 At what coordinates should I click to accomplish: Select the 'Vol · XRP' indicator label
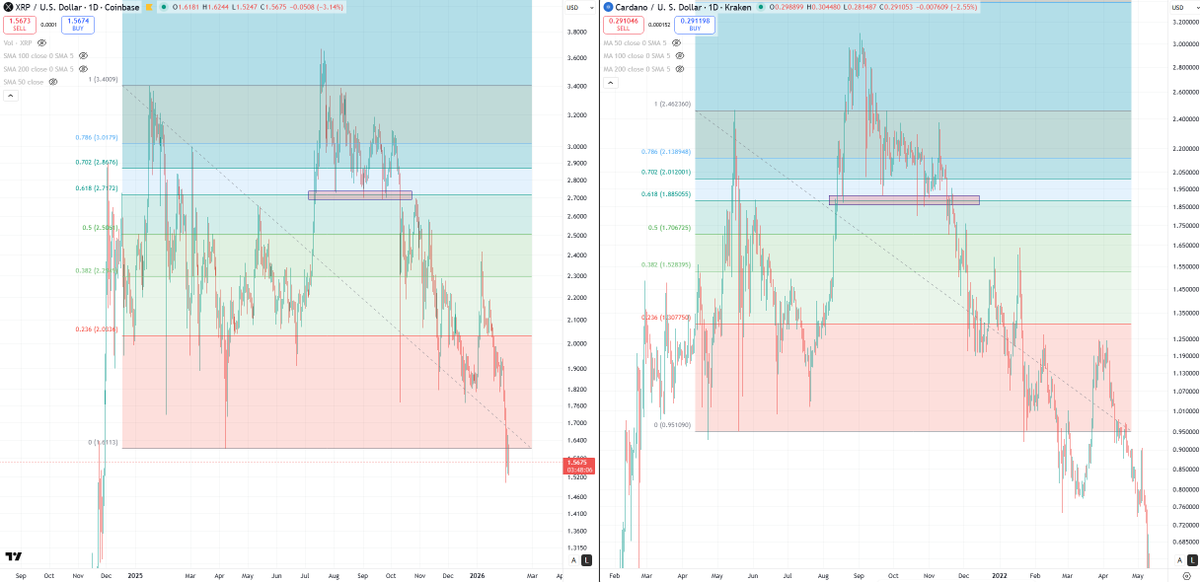18,43
